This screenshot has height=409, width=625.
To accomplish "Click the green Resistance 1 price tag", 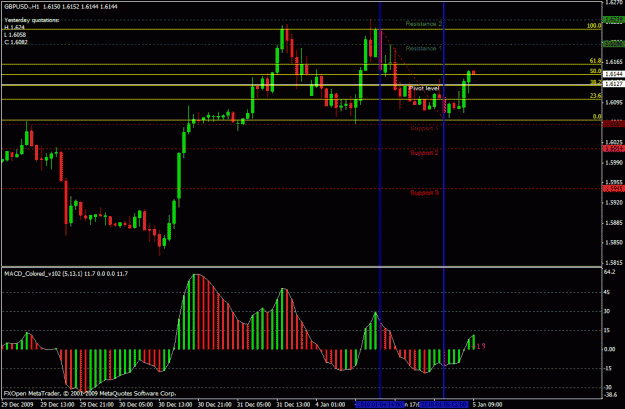I will coord(614,43).
